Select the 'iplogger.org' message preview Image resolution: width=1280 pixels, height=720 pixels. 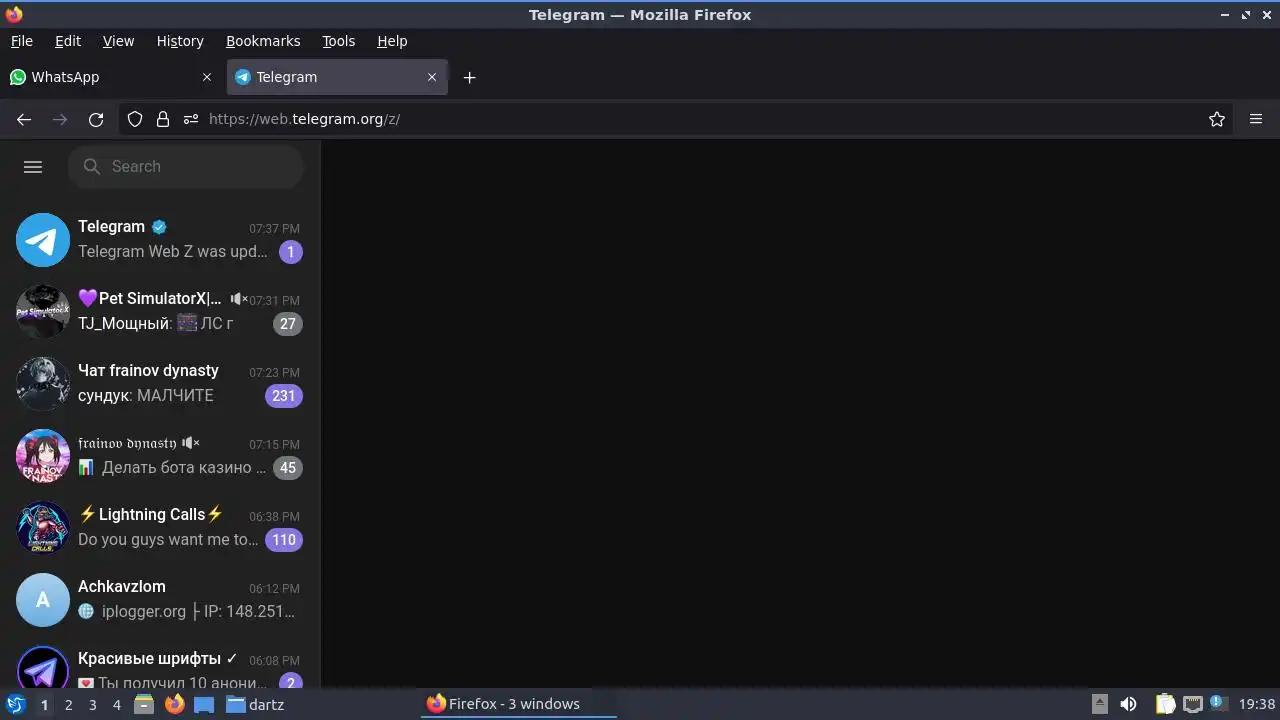coord(187,612)
